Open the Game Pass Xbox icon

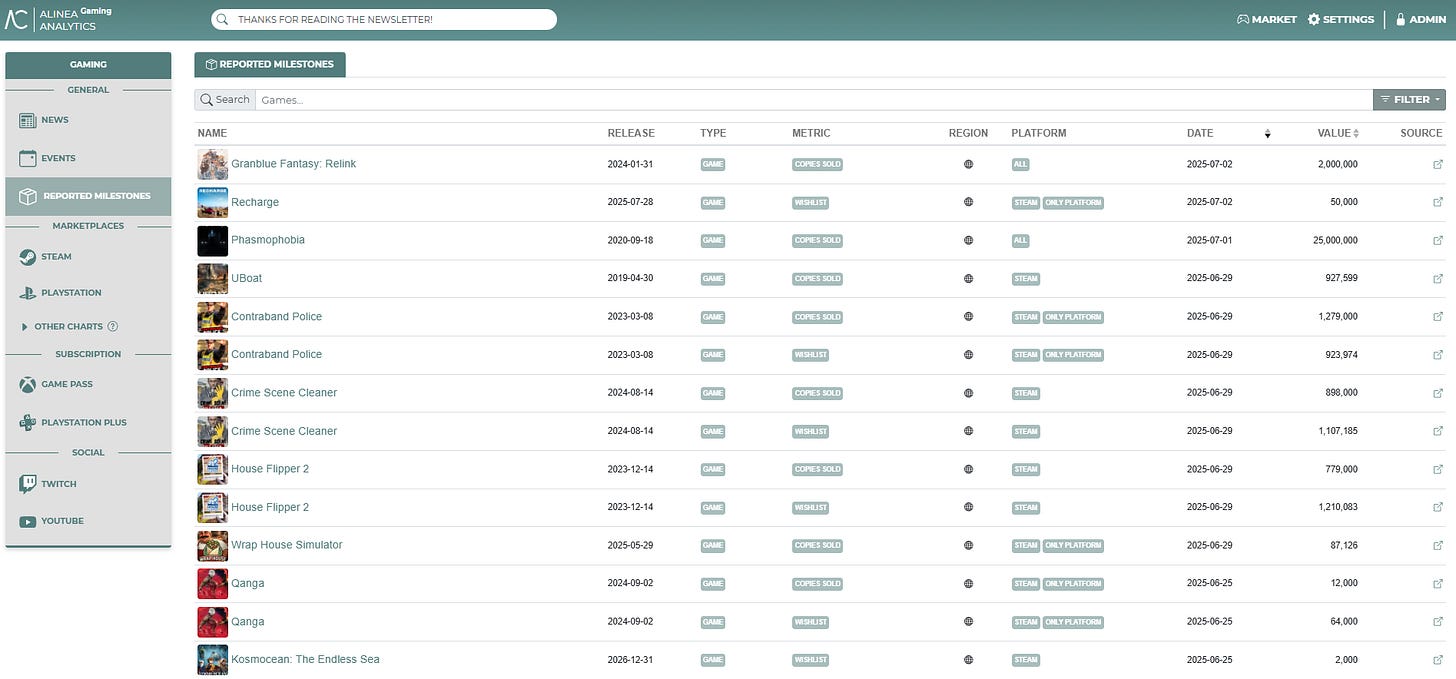[28, 384]
